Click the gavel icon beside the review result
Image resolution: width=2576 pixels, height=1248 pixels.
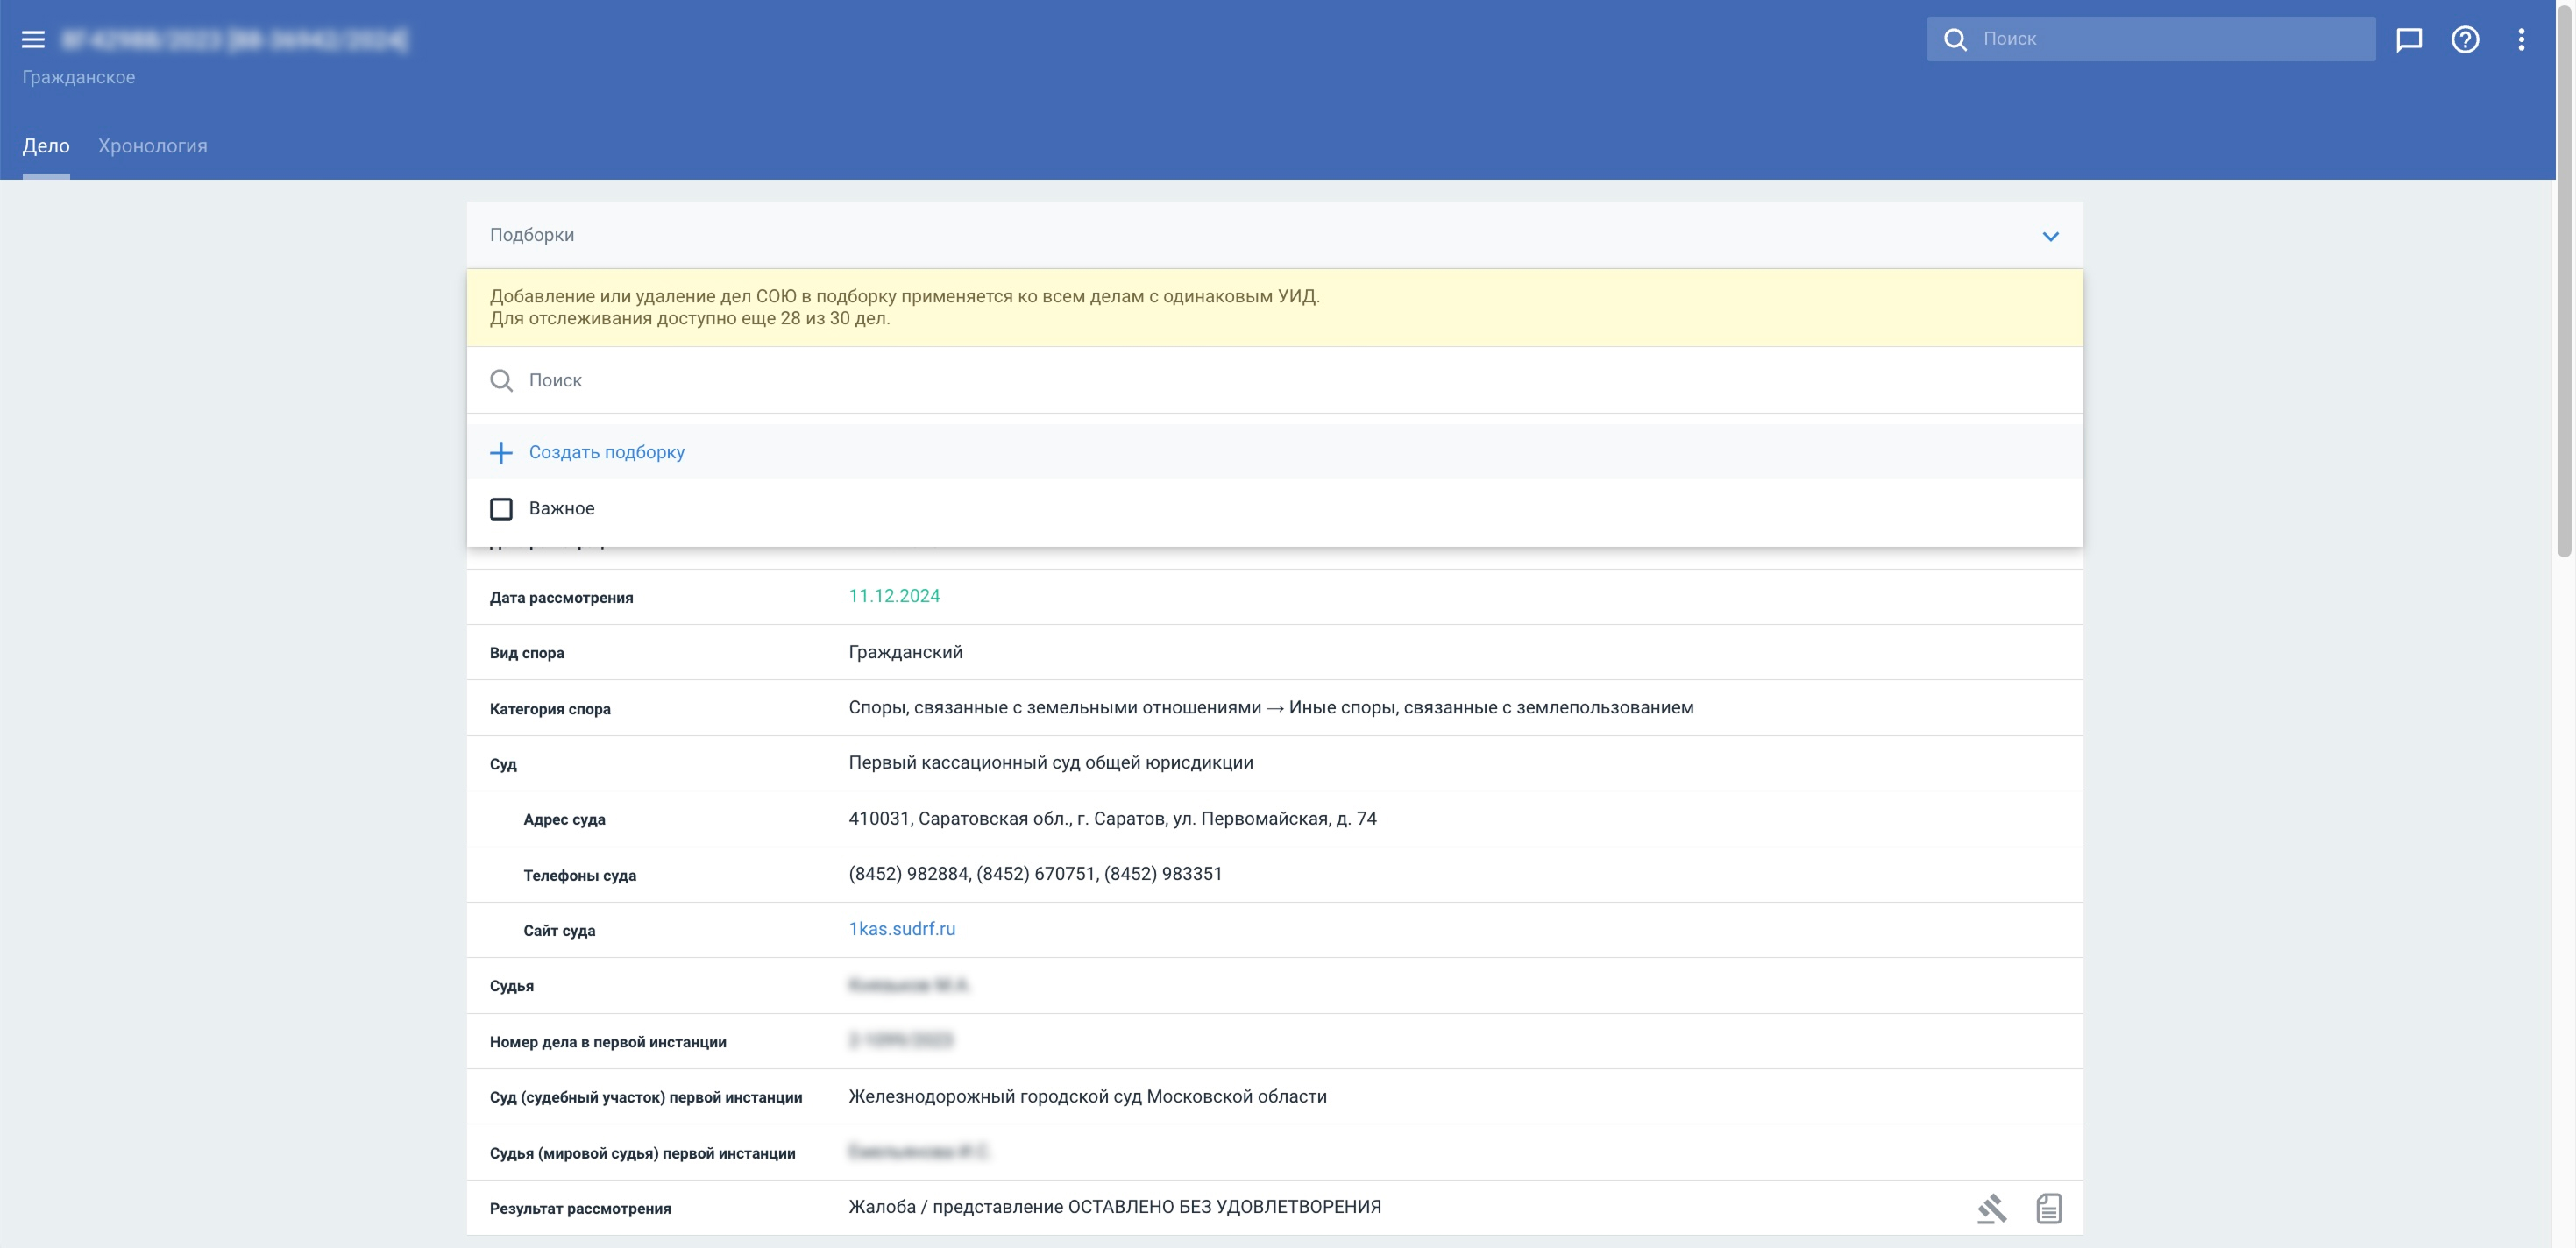click(x=1991, y=1208)
